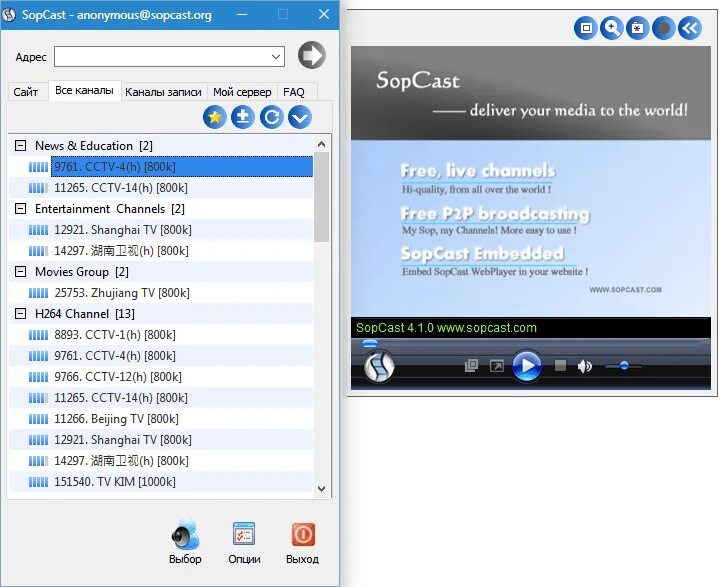Open the Адрес combo box dropdown arrow
Screen dimensions: 720x587
pos(276,57)
